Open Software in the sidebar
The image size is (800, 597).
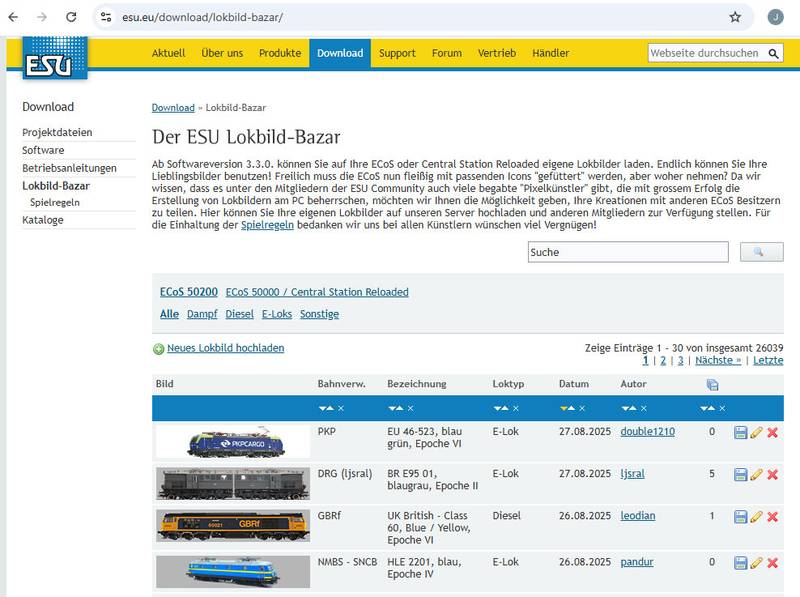click(43, 150)
